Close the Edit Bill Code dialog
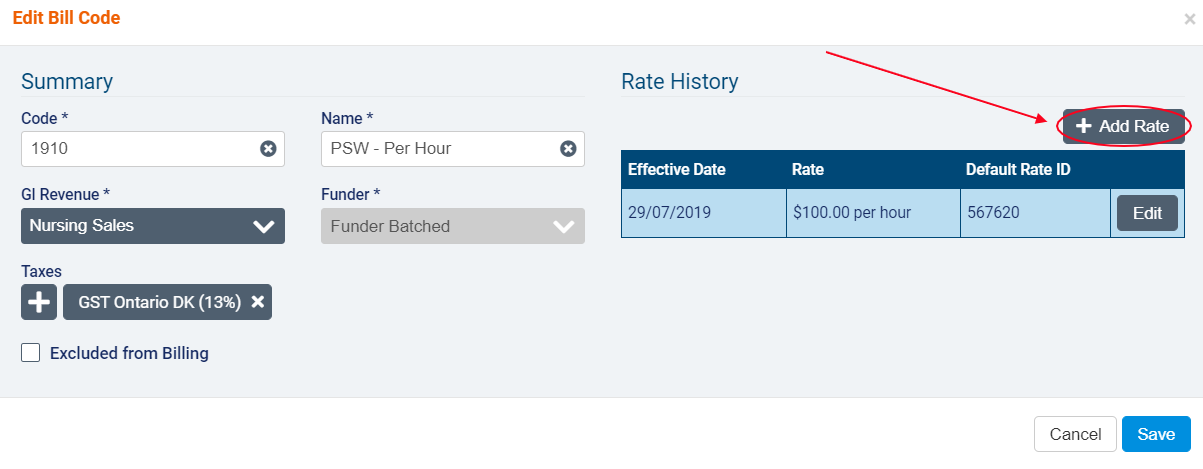This screenshot has height=469, width=1203. (1189, 19)
